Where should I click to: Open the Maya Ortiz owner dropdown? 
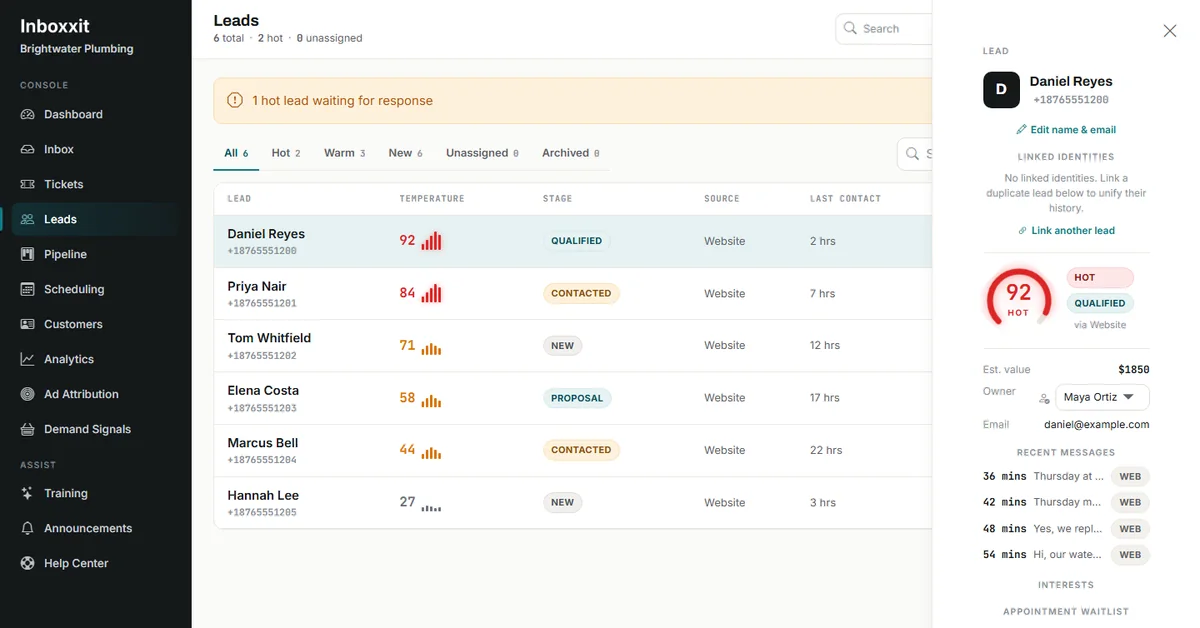[1102, 397]
